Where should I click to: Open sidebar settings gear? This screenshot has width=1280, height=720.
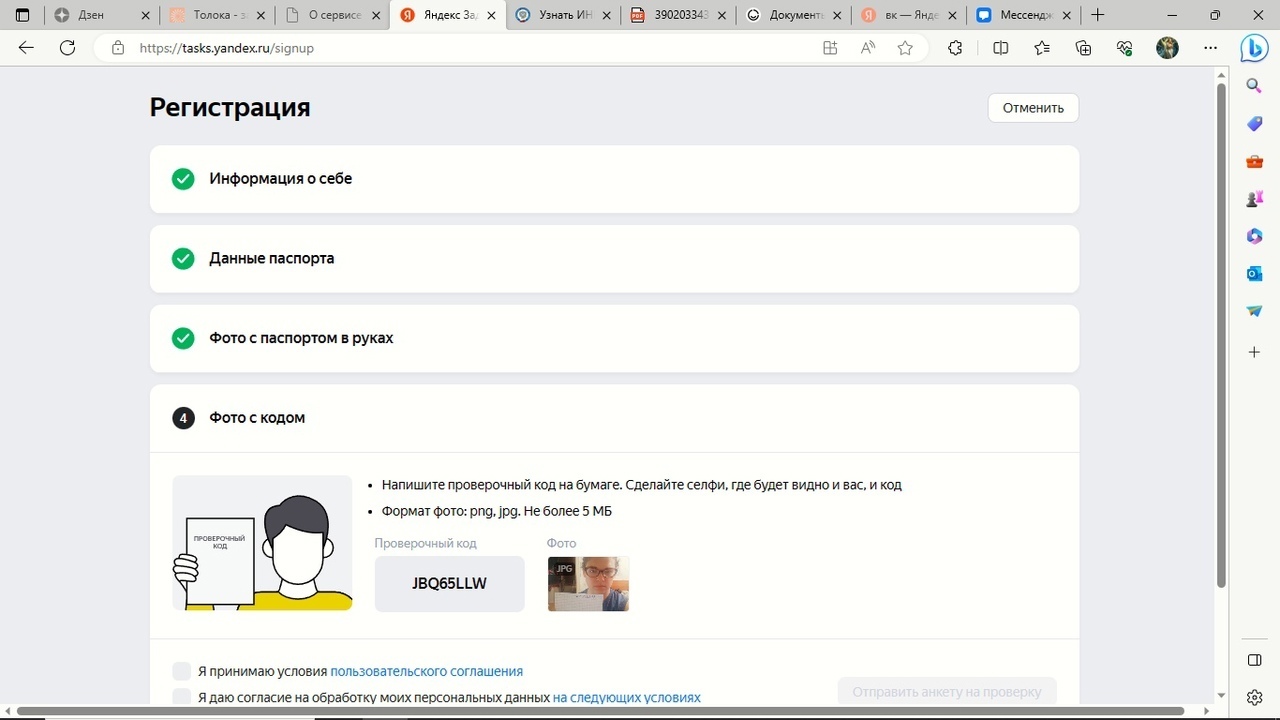pos(1254,697)
